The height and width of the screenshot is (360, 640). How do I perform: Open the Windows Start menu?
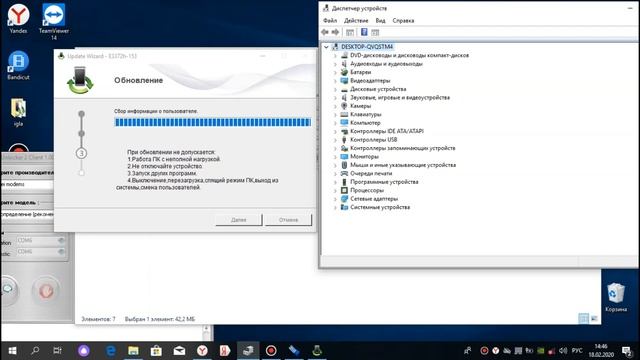click(12, 351)
